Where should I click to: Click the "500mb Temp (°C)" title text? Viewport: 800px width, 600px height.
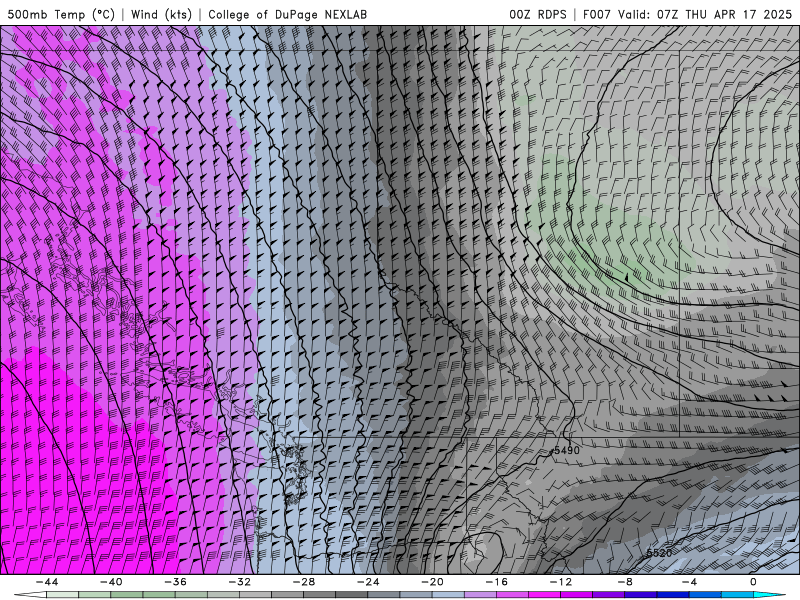pyautogui.click(x=61, y=14)
